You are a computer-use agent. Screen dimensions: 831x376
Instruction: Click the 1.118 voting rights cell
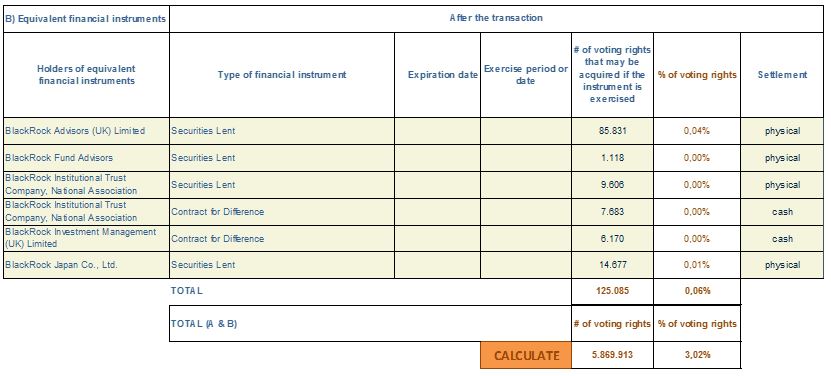click(x=613, y=158)
